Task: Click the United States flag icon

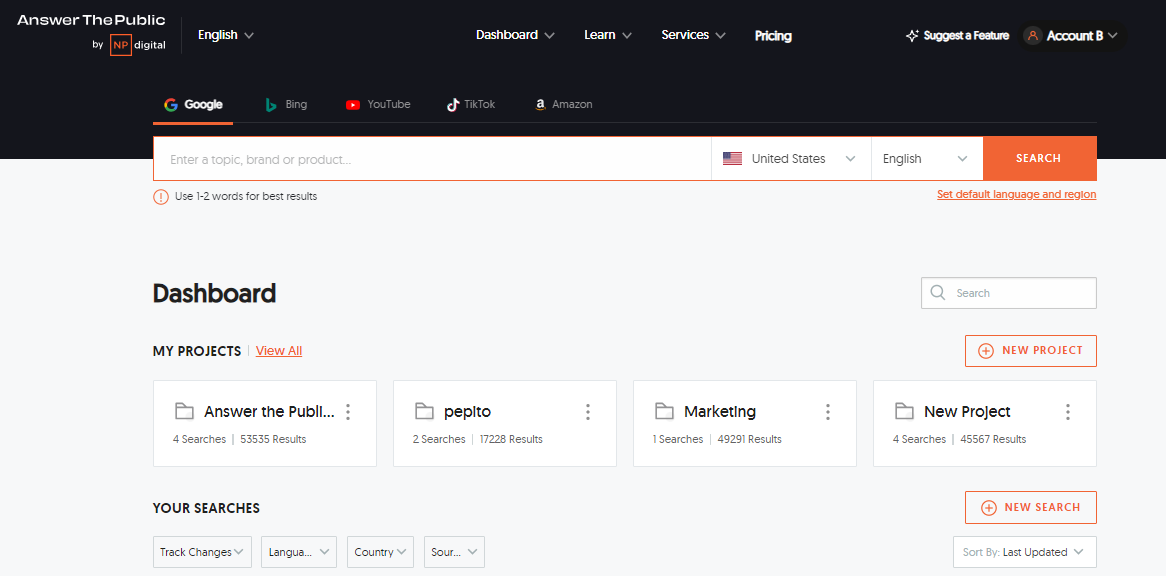Action: [x=732, y=158]
